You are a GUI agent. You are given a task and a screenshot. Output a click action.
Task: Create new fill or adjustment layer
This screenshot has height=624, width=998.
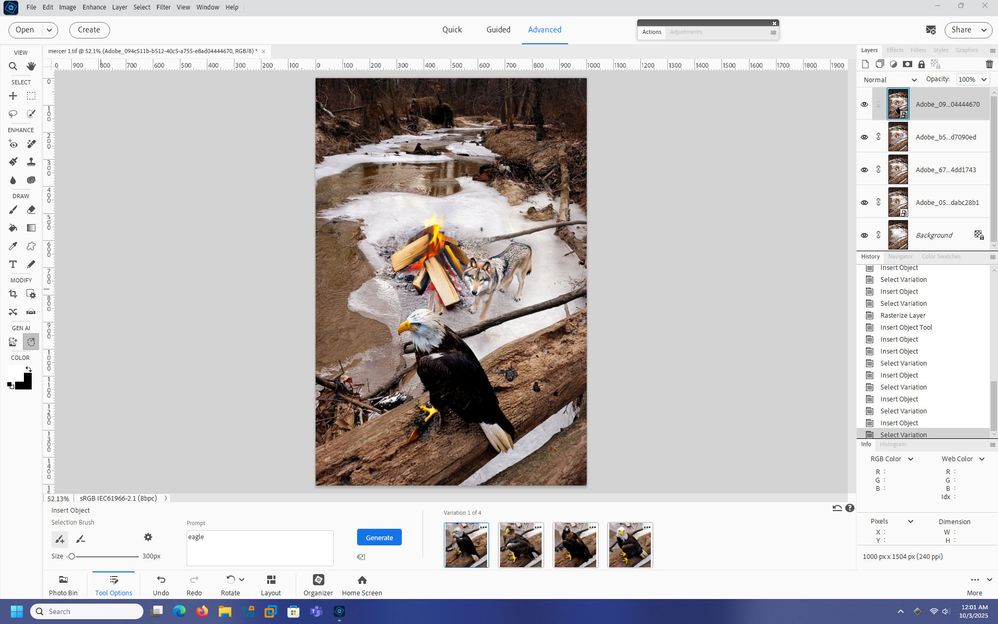pyautogui.click(x=893, y=64)
